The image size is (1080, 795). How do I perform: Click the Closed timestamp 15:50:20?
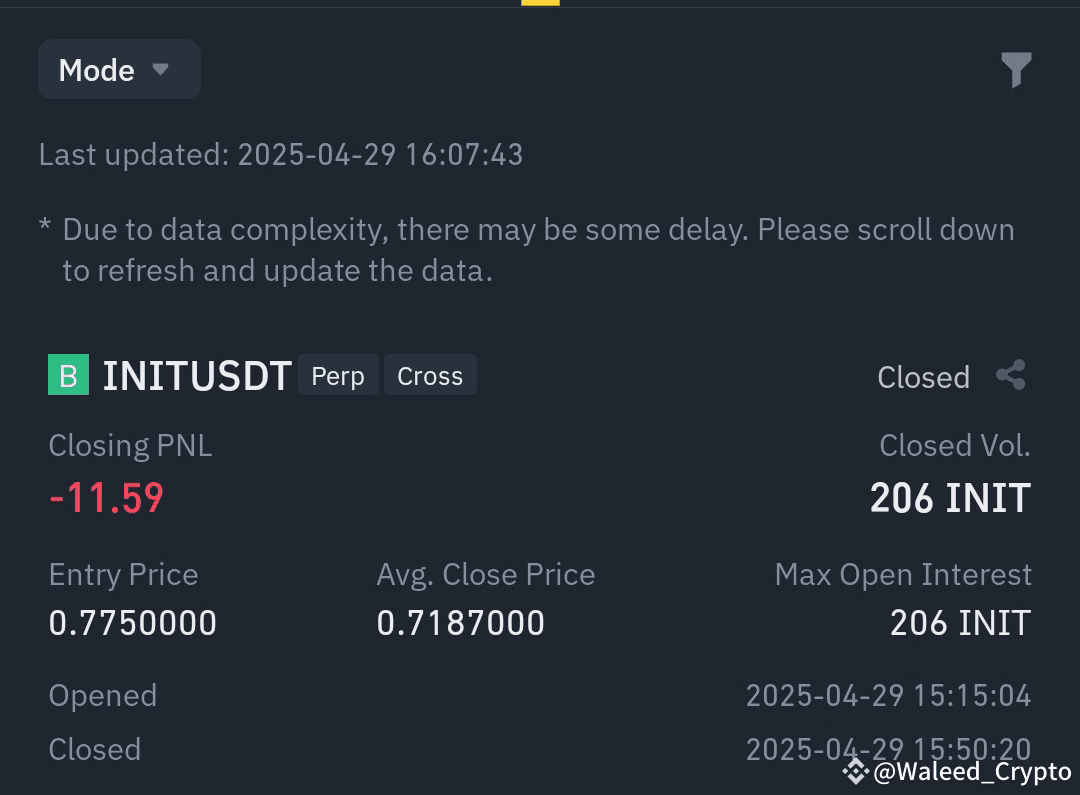888,749
